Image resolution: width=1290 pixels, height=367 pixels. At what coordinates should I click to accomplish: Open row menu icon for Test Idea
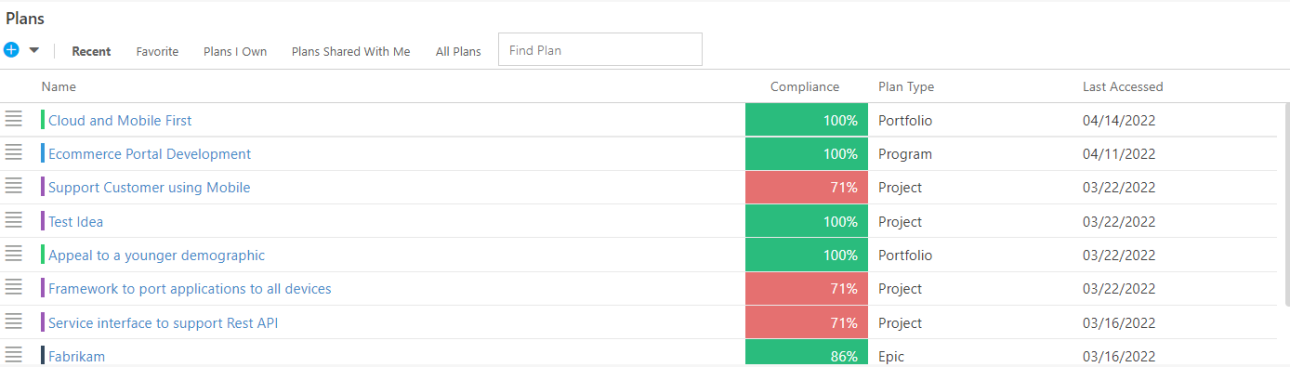tap(13, 220)
